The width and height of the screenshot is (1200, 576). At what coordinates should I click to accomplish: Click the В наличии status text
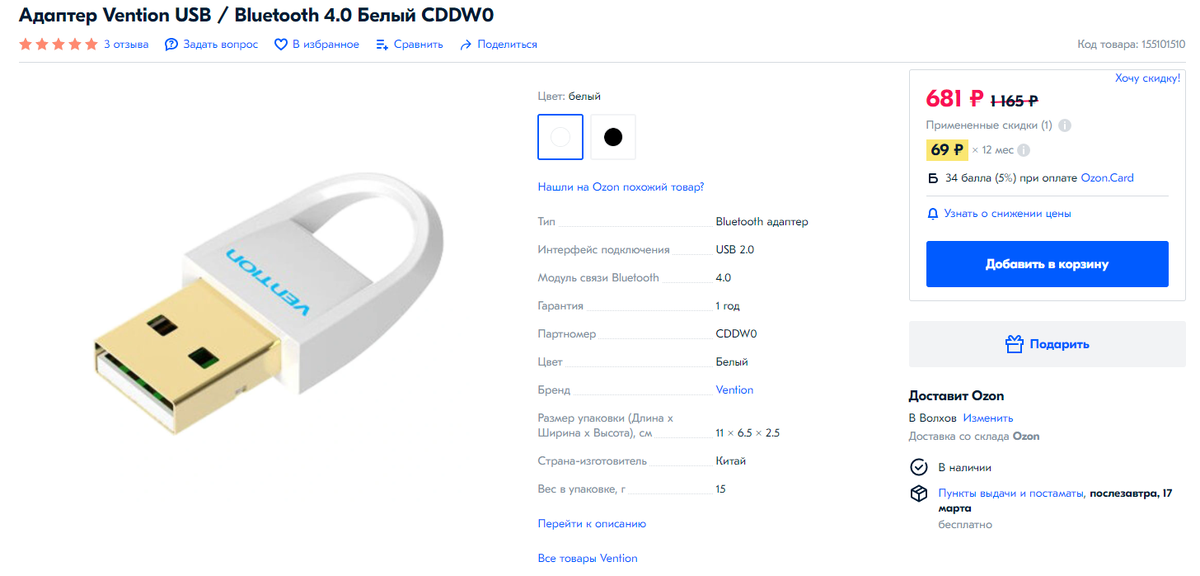tap(965, 468)
